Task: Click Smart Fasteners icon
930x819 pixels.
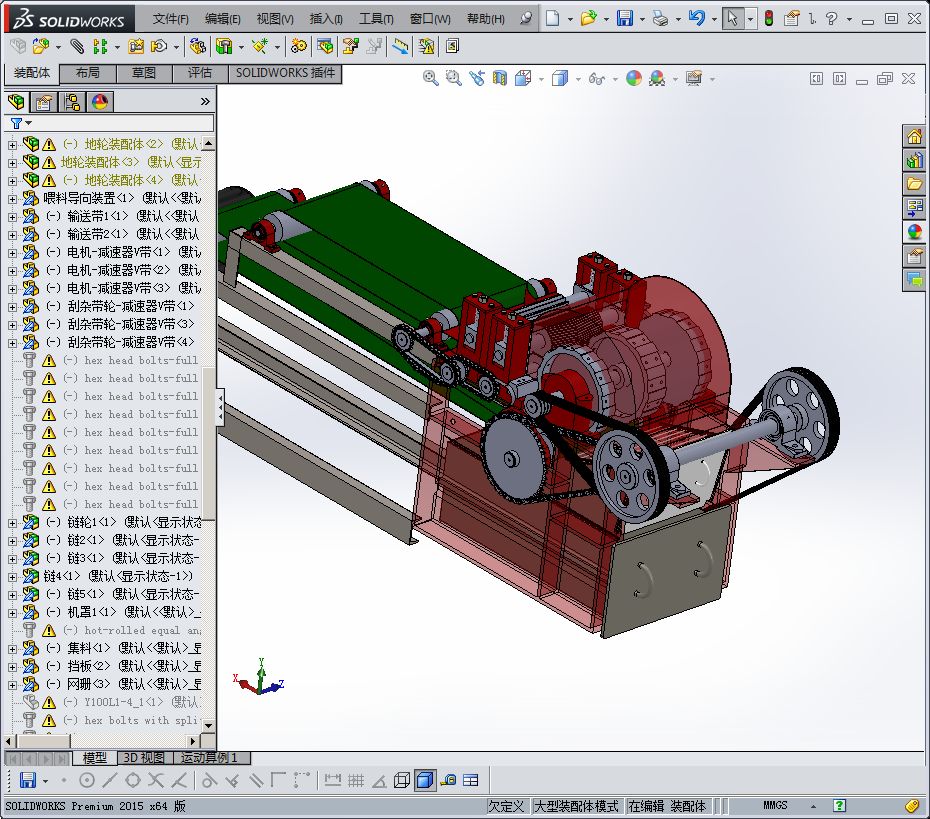Action: pos(136,46)
